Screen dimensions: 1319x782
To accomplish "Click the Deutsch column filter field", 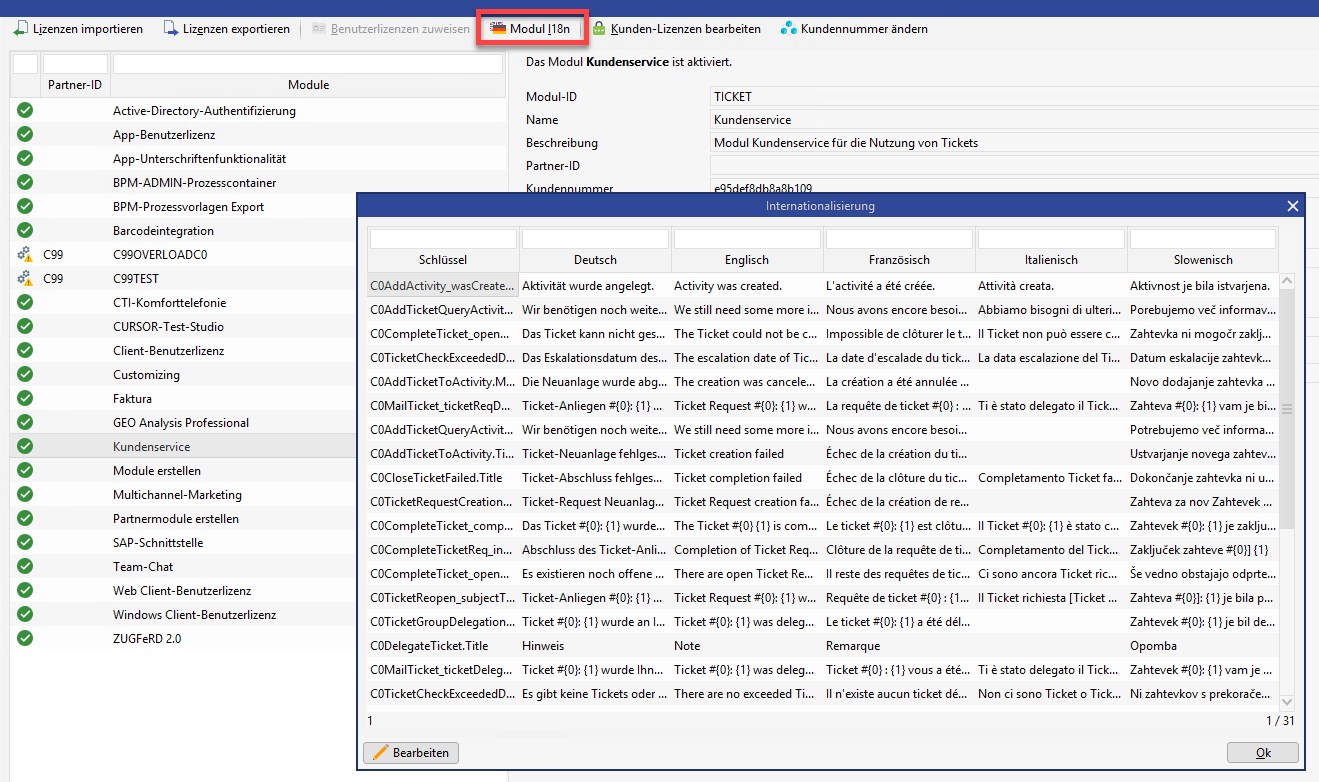I will pyautogui.click(x=595, y=239).
